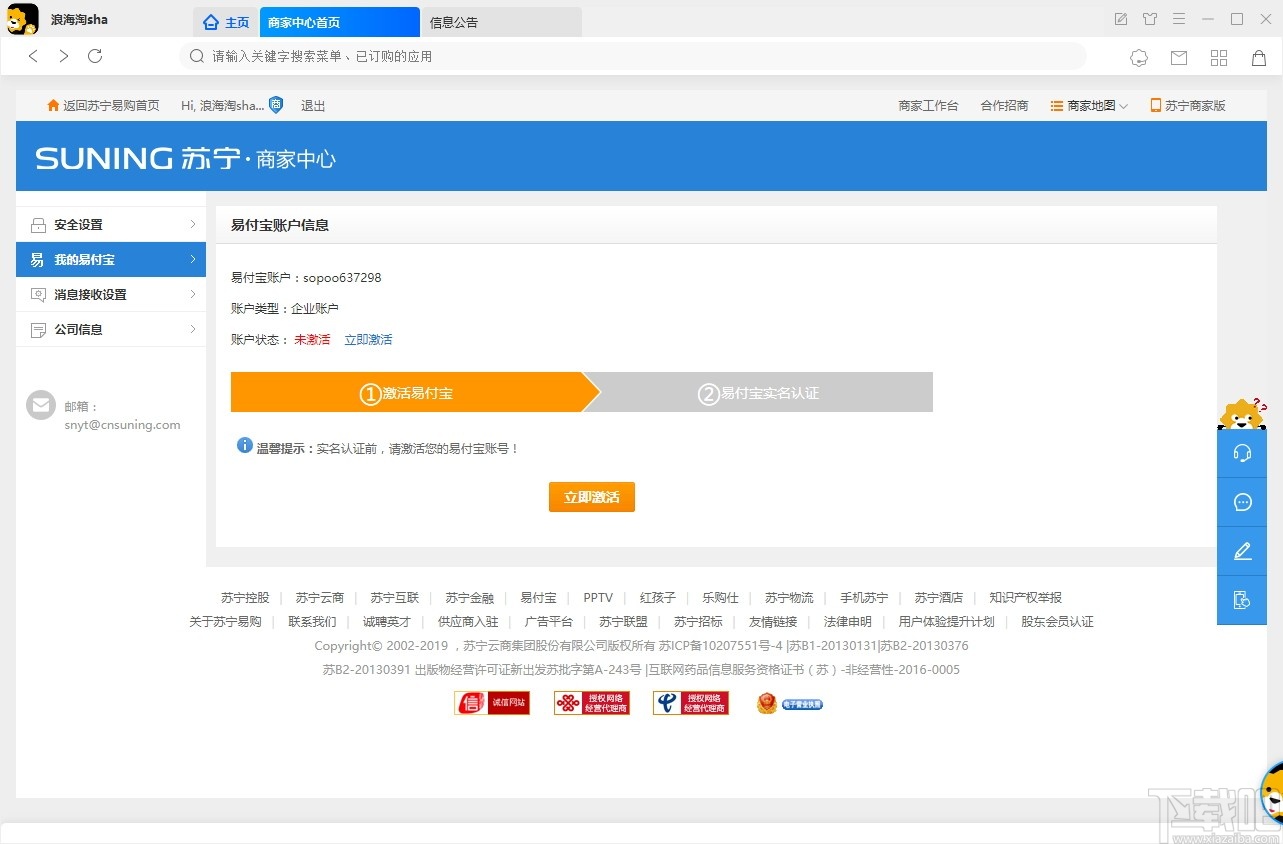Click the mobile phone icon in right sidebar
Viewport: 1283px width, 844px height.
click(1242, 600)
